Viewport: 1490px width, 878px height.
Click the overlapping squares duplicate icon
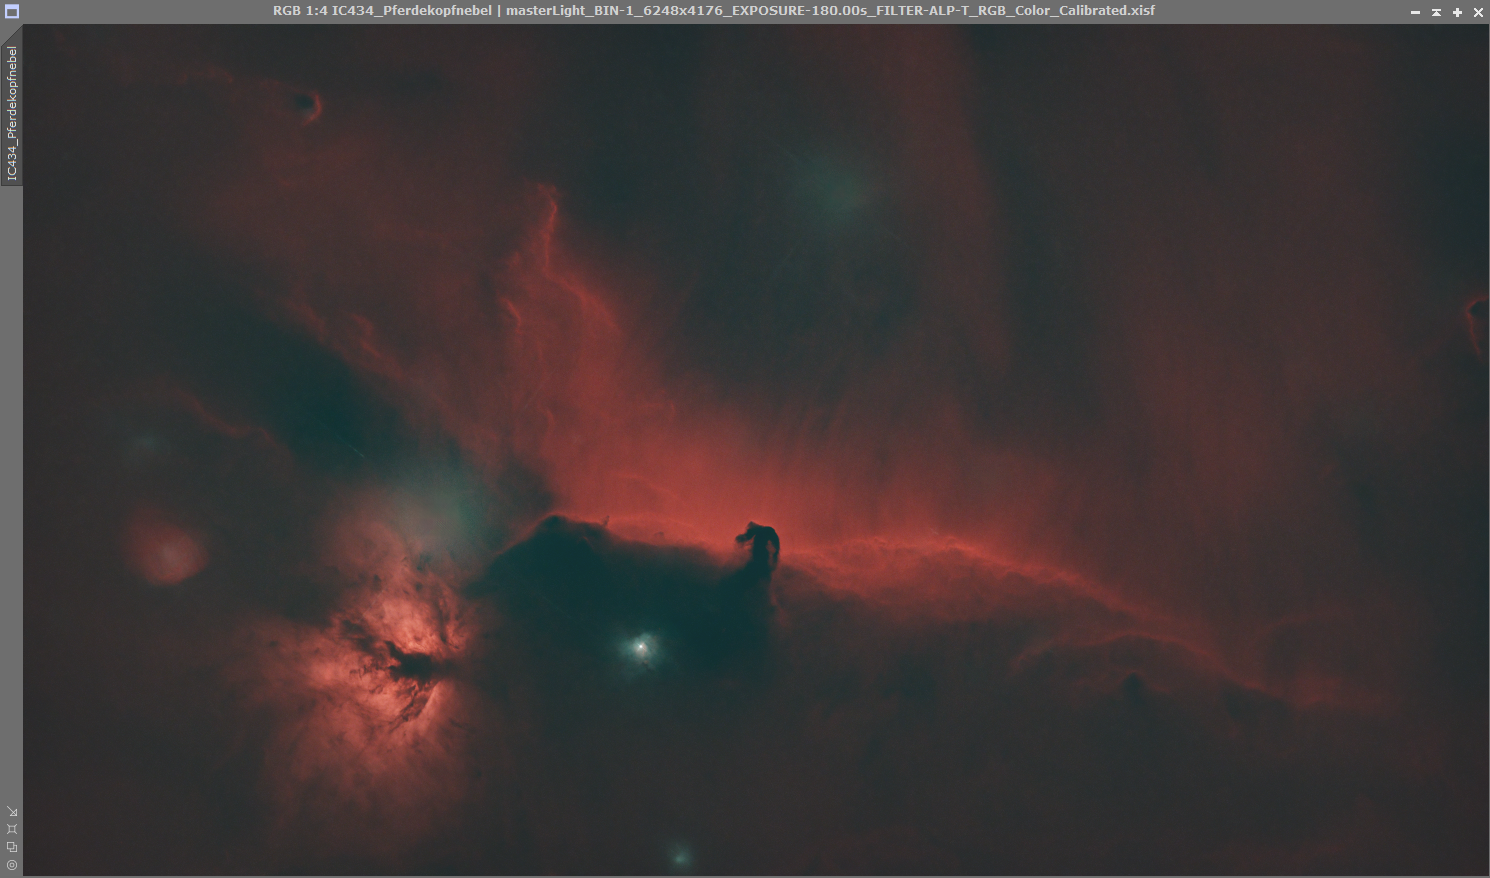pos(12,847)
